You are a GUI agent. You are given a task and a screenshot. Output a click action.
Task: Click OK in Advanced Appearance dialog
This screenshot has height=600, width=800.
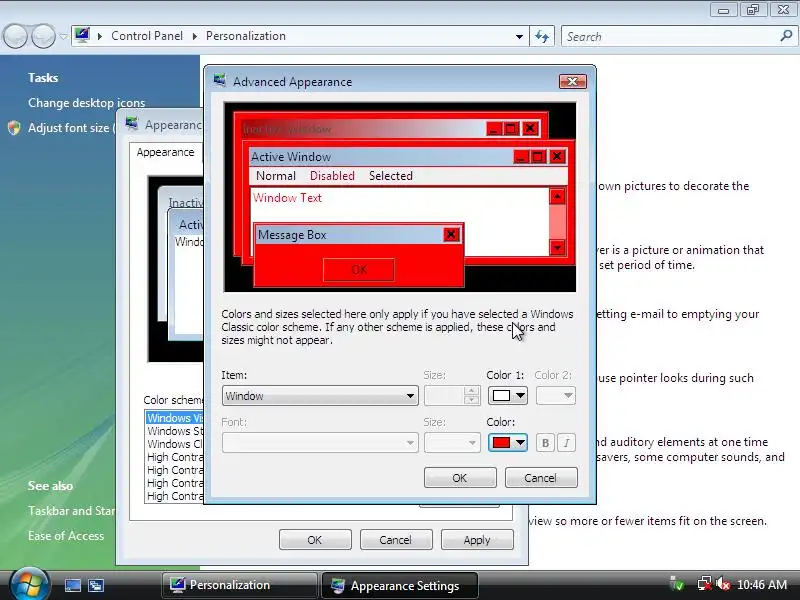(x=460, y=478)
